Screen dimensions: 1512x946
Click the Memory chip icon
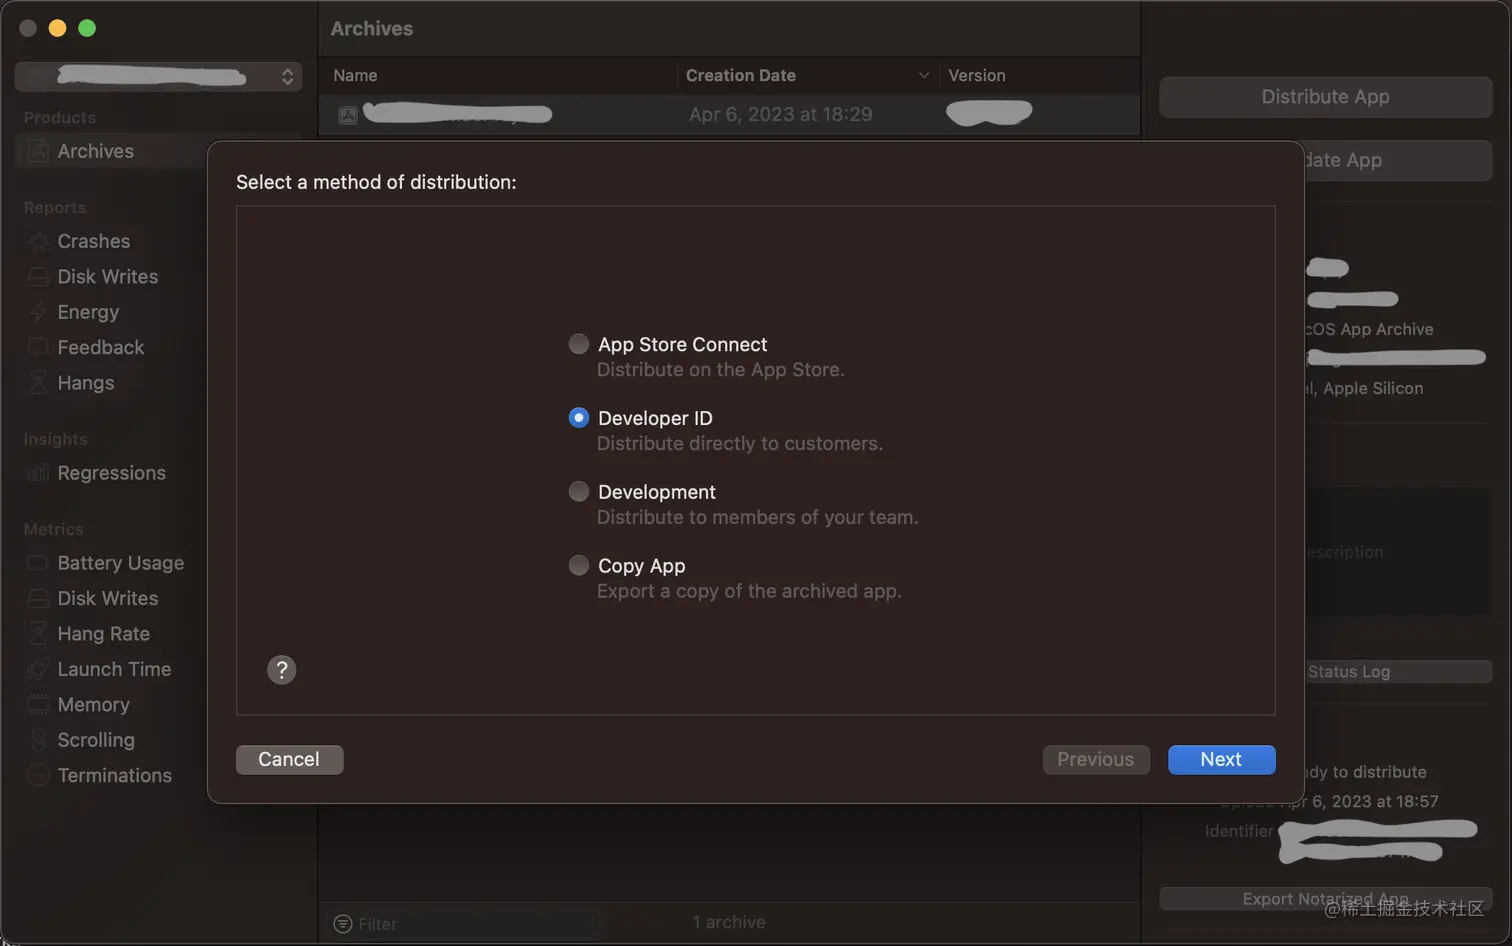(x=38, y=705)
